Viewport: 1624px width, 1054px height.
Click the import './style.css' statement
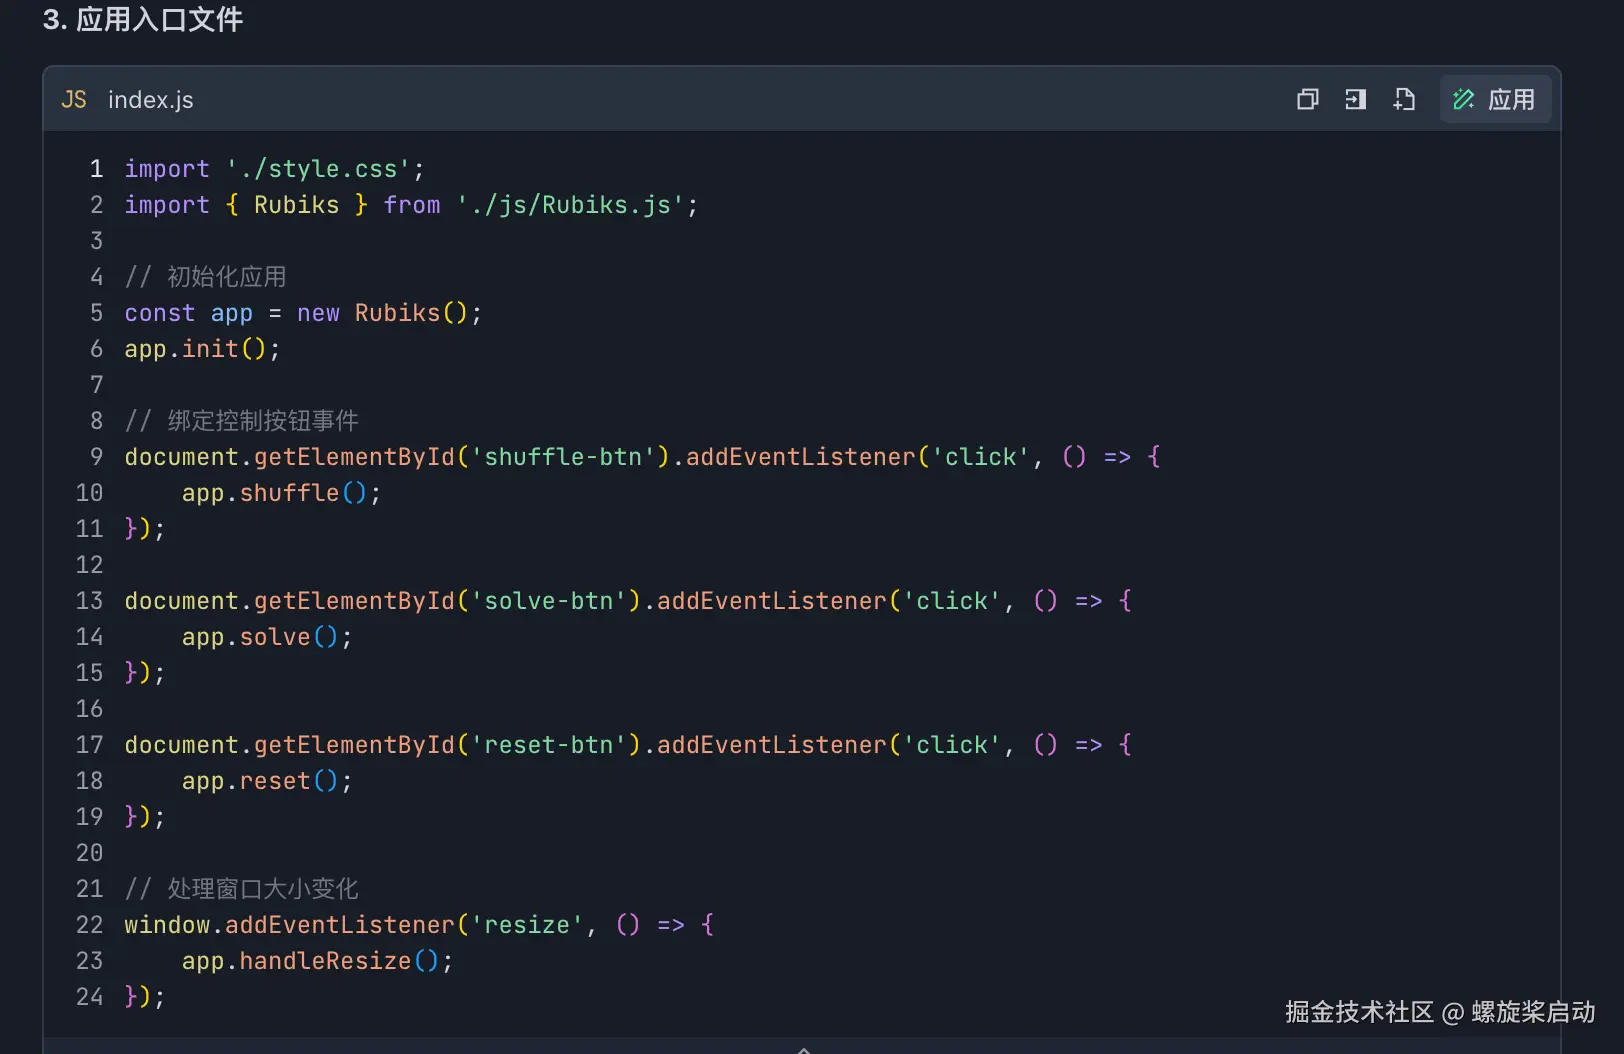270,168
